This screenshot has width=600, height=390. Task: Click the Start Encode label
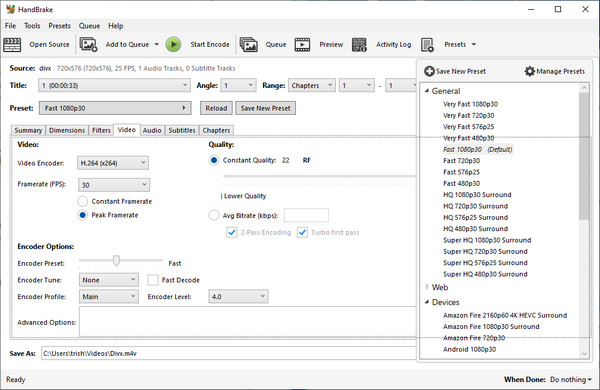pos(210,44)
